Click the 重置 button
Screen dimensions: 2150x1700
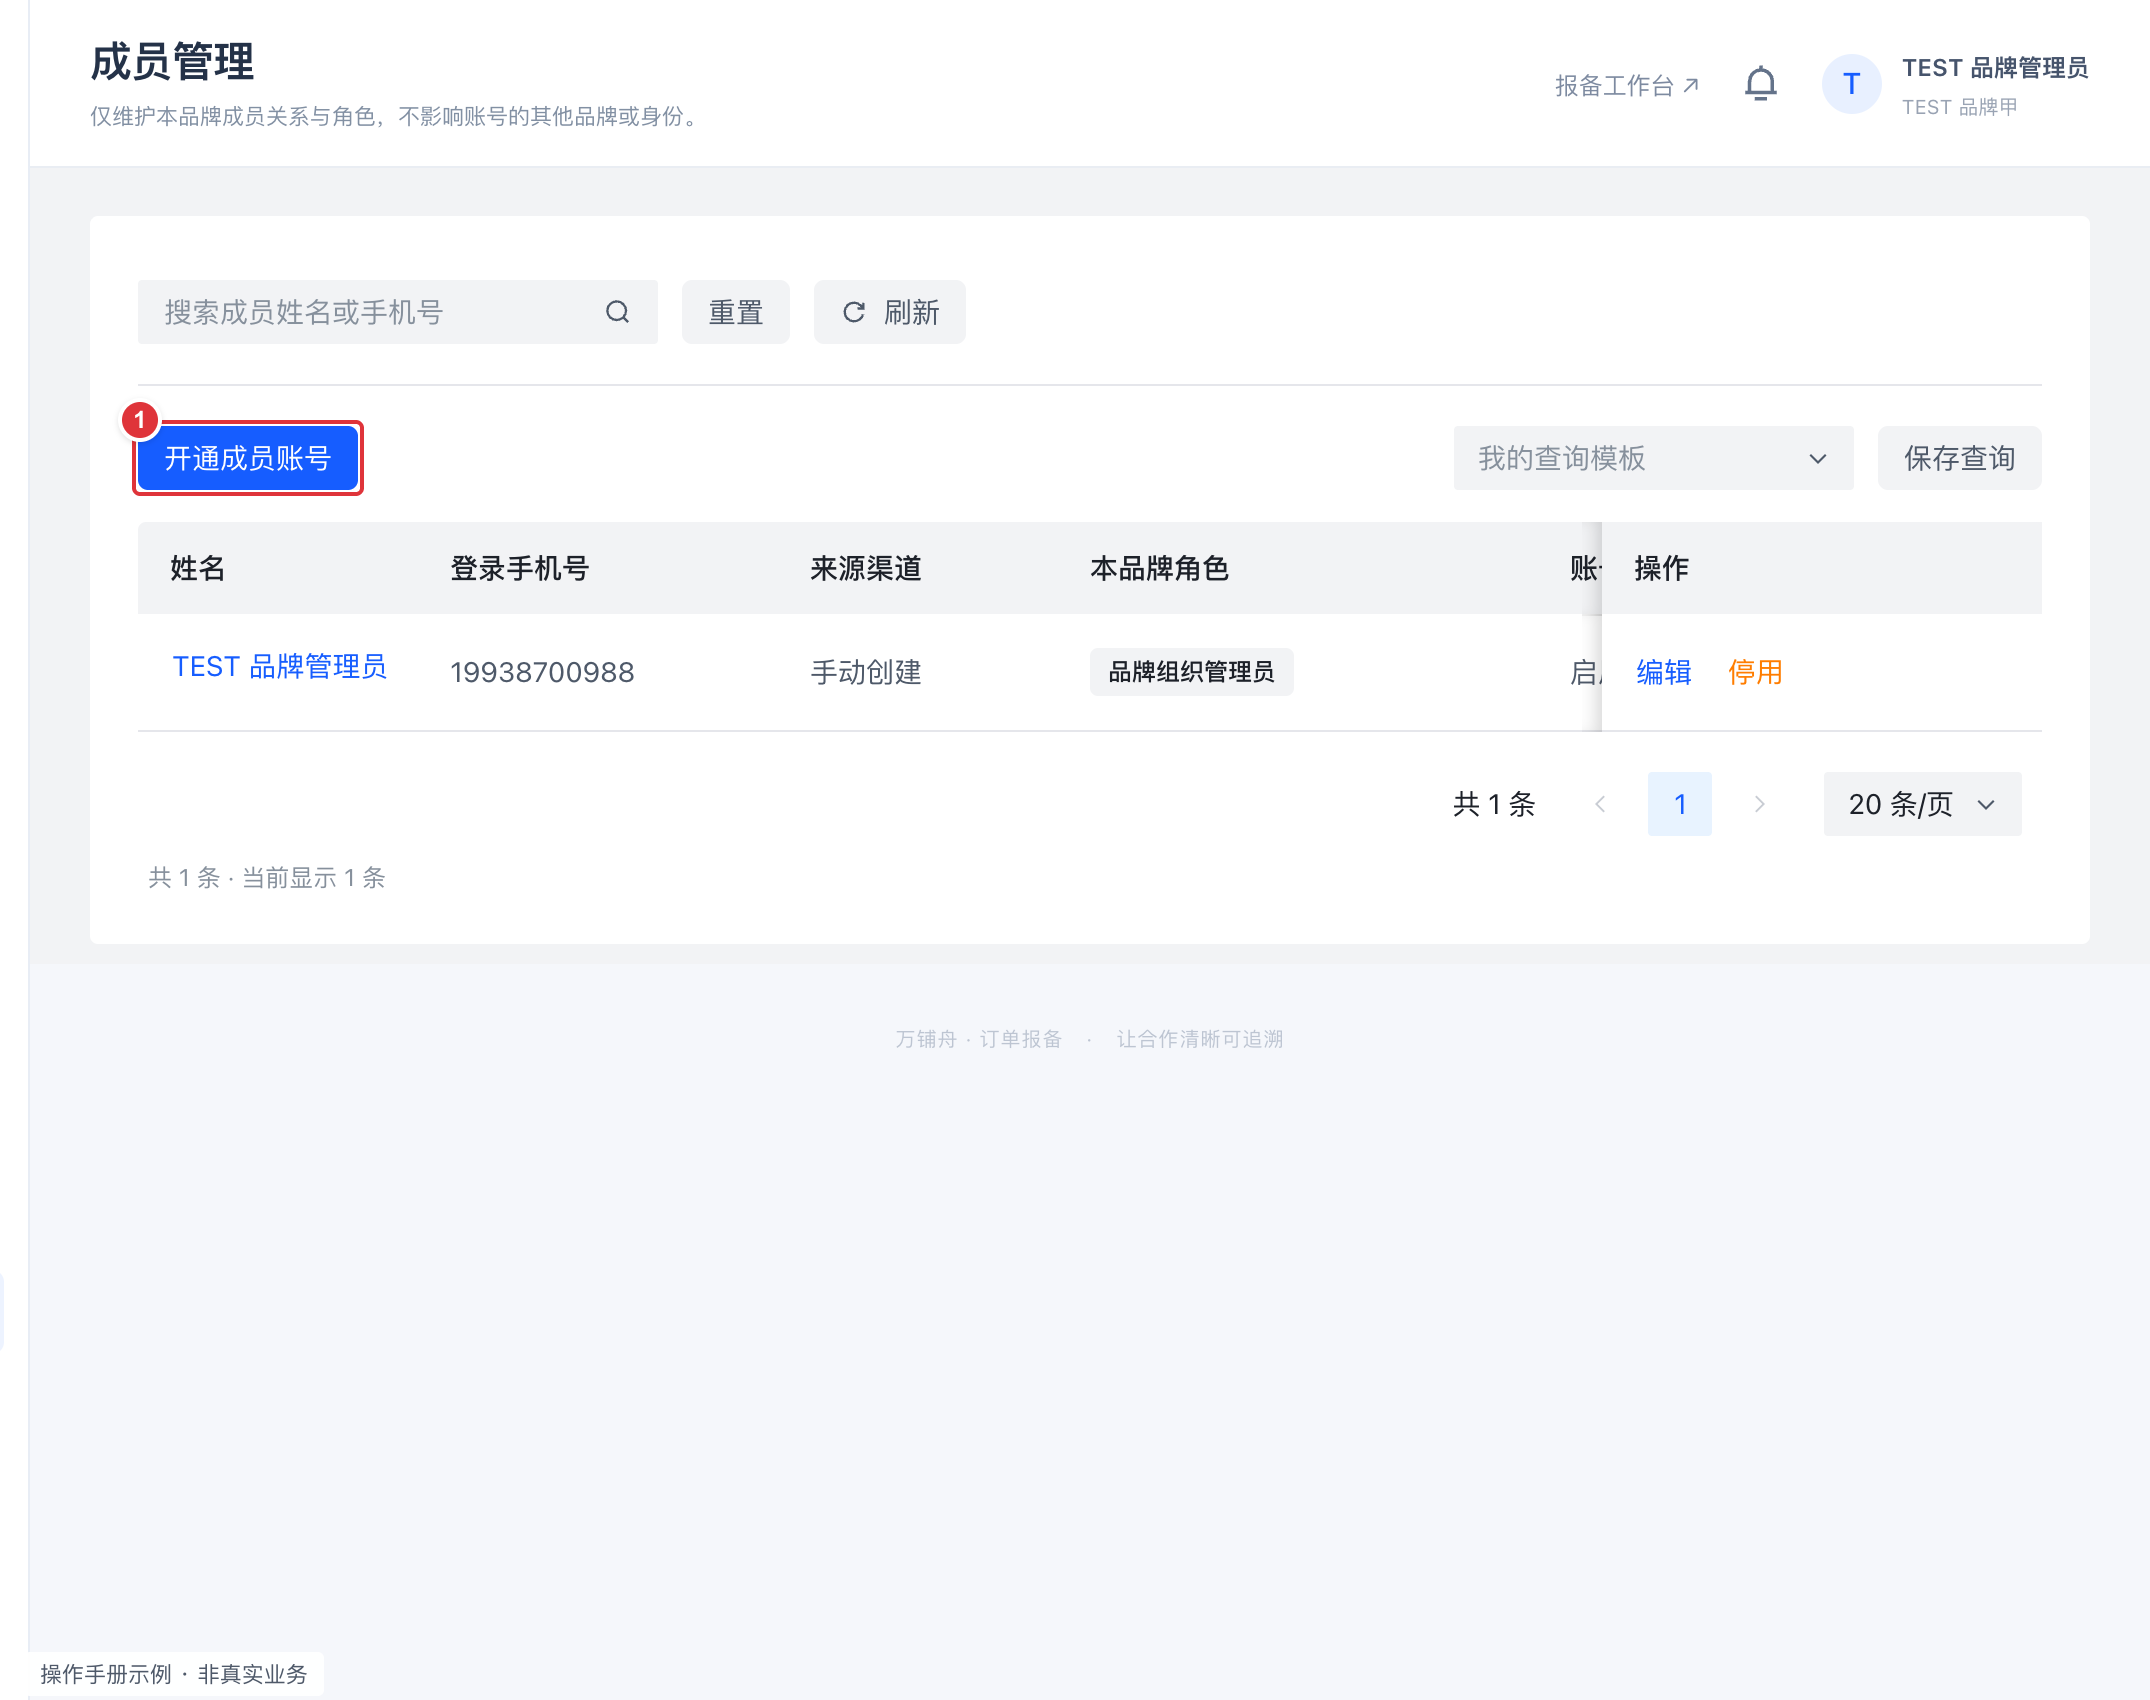(x=736, y=312)
